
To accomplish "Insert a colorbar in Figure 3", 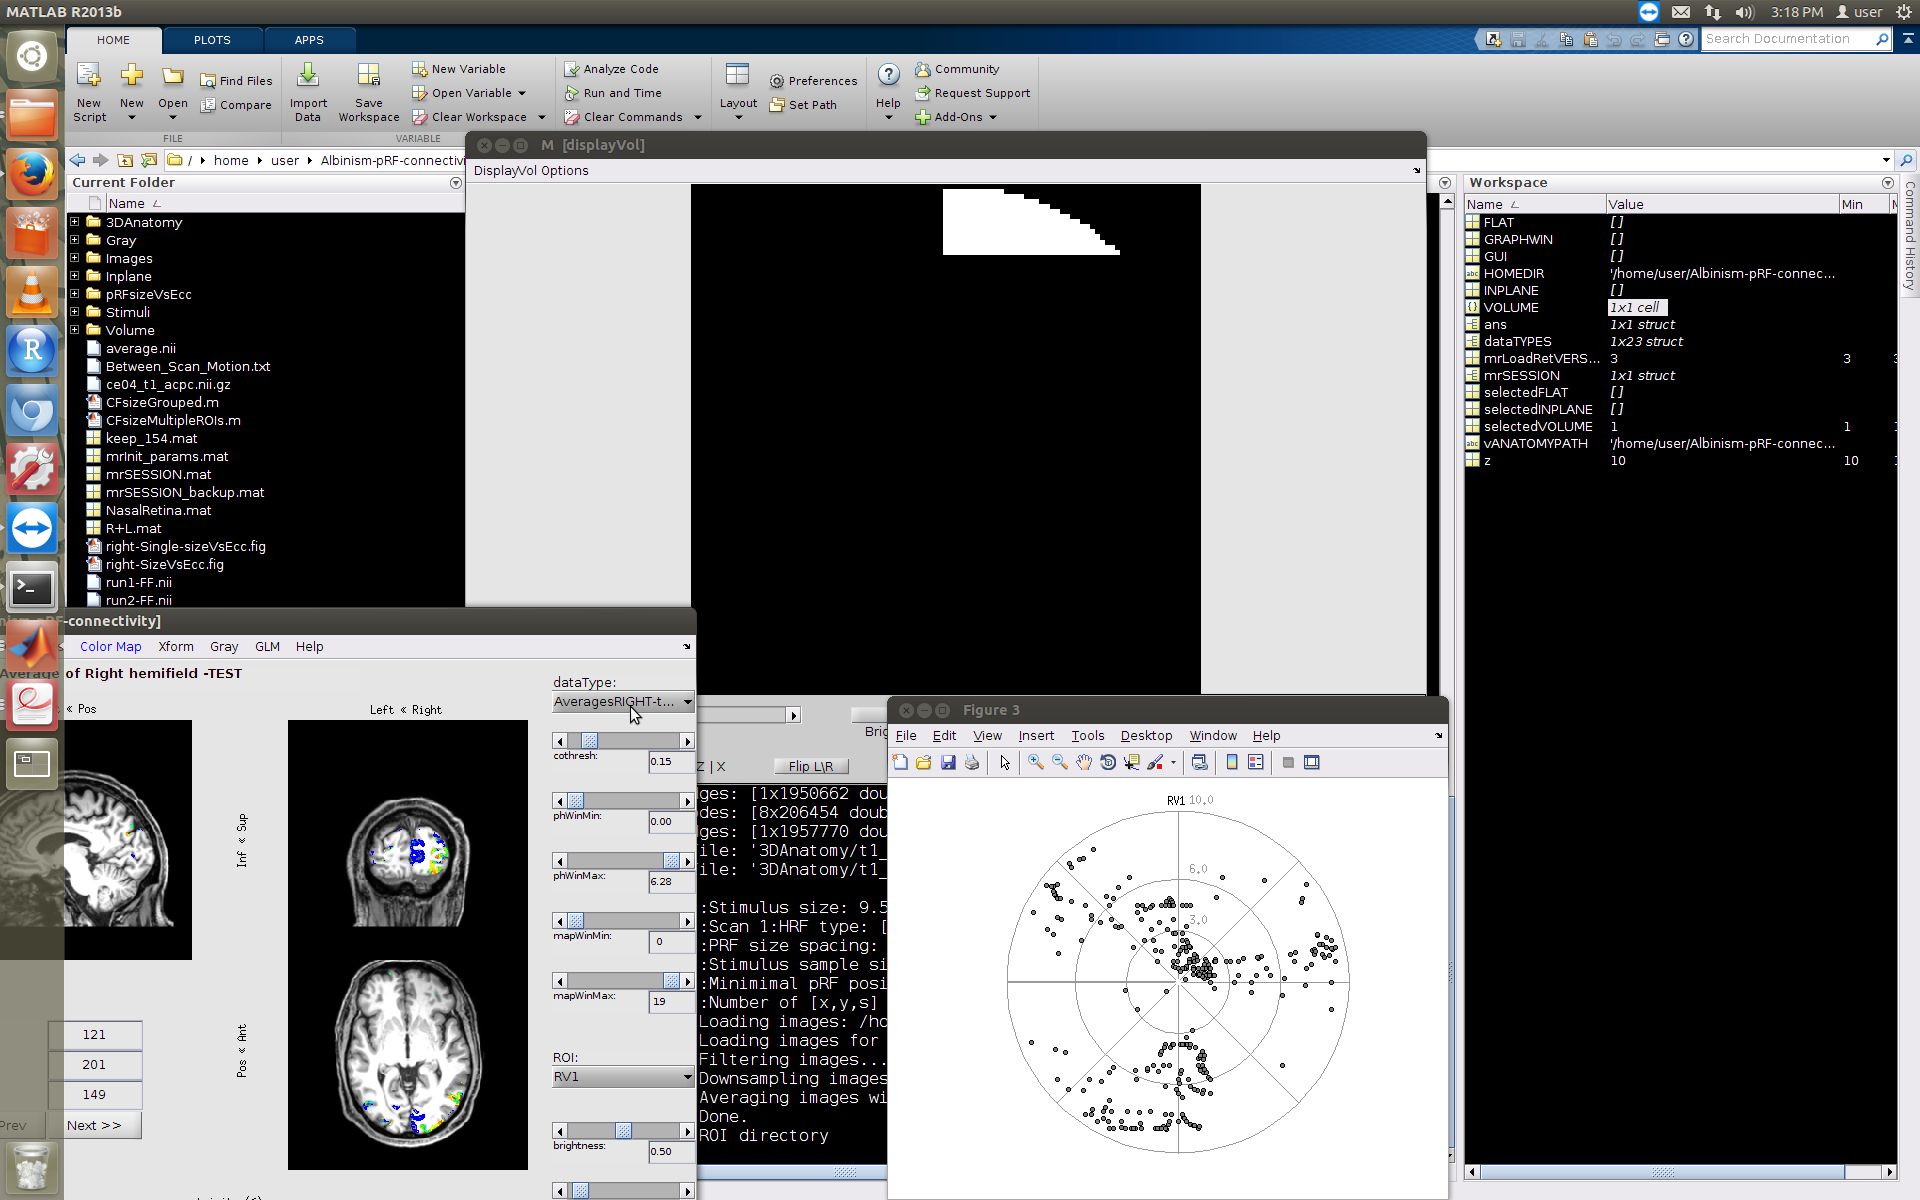I will coord(1231,762).
